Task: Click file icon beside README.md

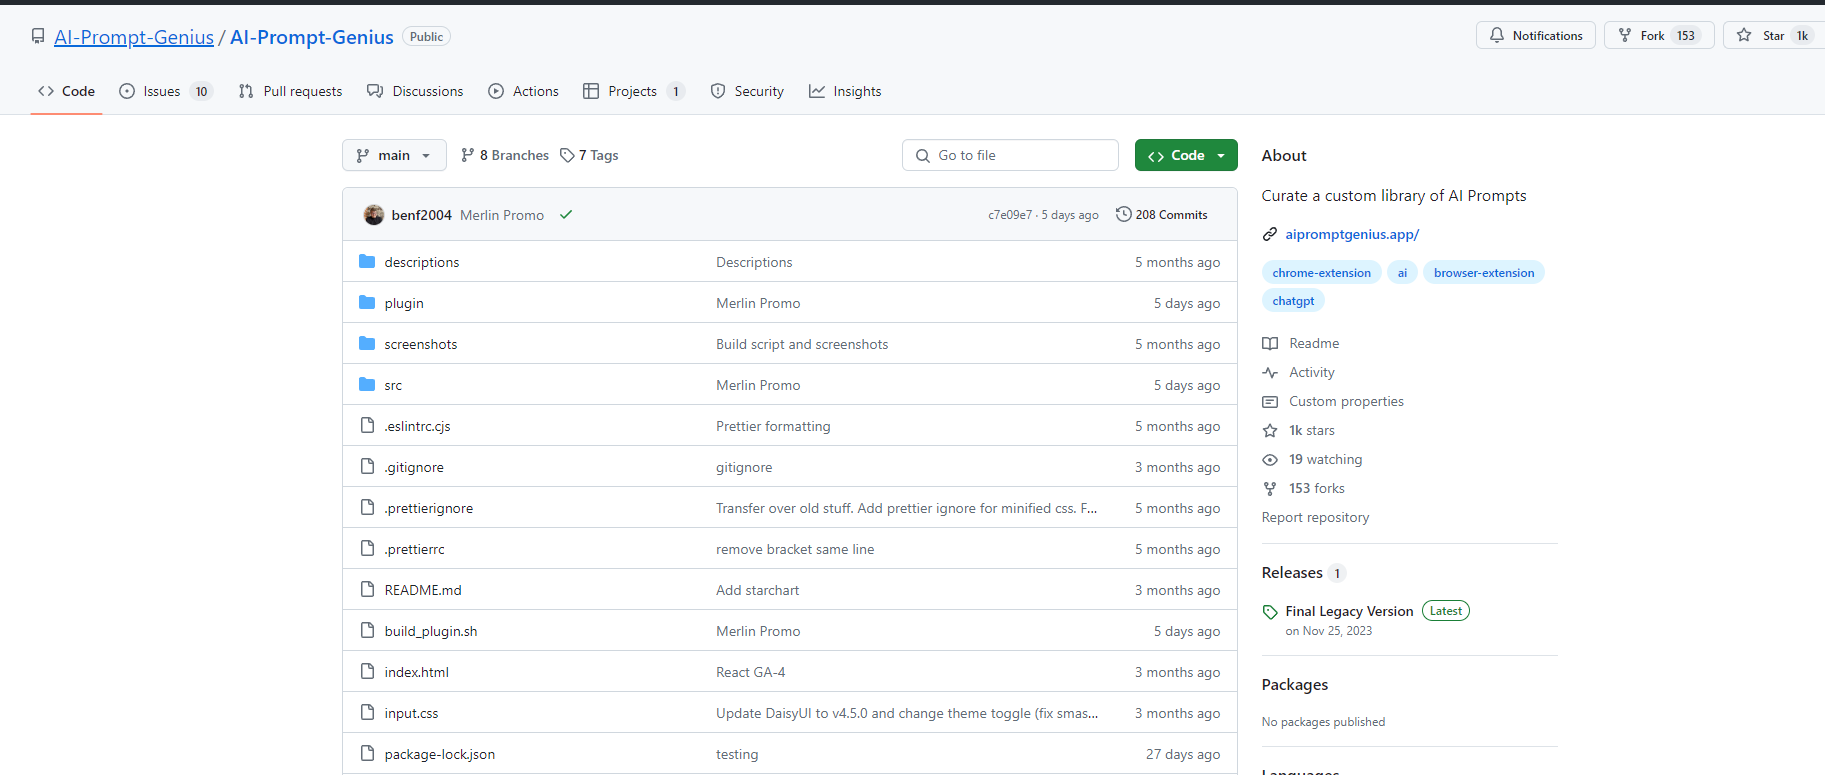Action: [x=367, y=590]
